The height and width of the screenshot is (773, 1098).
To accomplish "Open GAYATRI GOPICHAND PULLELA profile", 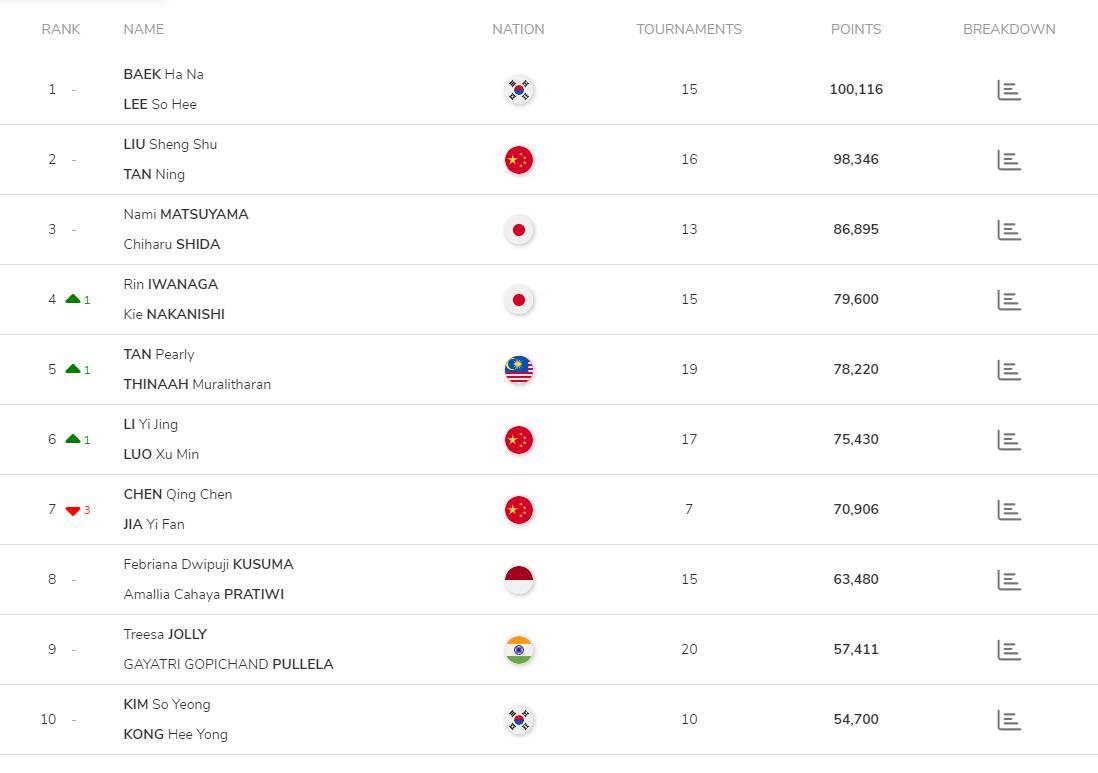I will pos(228,664).
